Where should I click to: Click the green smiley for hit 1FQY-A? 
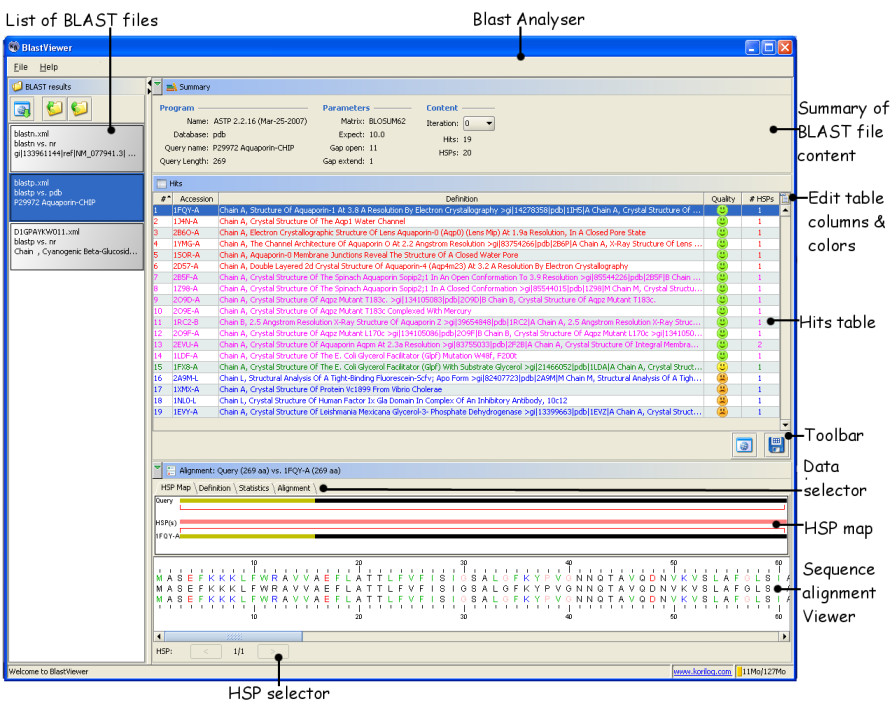click(x=722, y=210)
